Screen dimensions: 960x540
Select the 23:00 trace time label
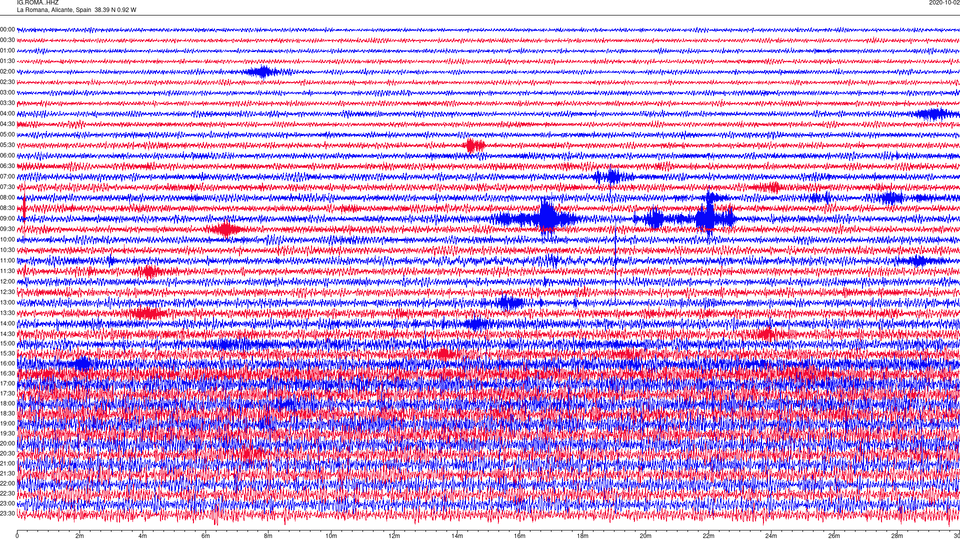pyautogui.click(x=7, y=503)
